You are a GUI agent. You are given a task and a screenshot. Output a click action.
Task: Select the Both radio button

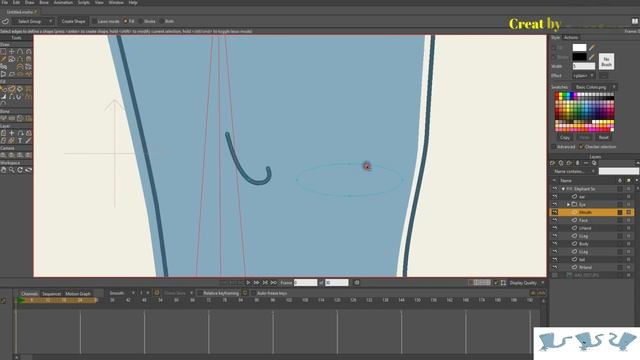tap(162, 21)
